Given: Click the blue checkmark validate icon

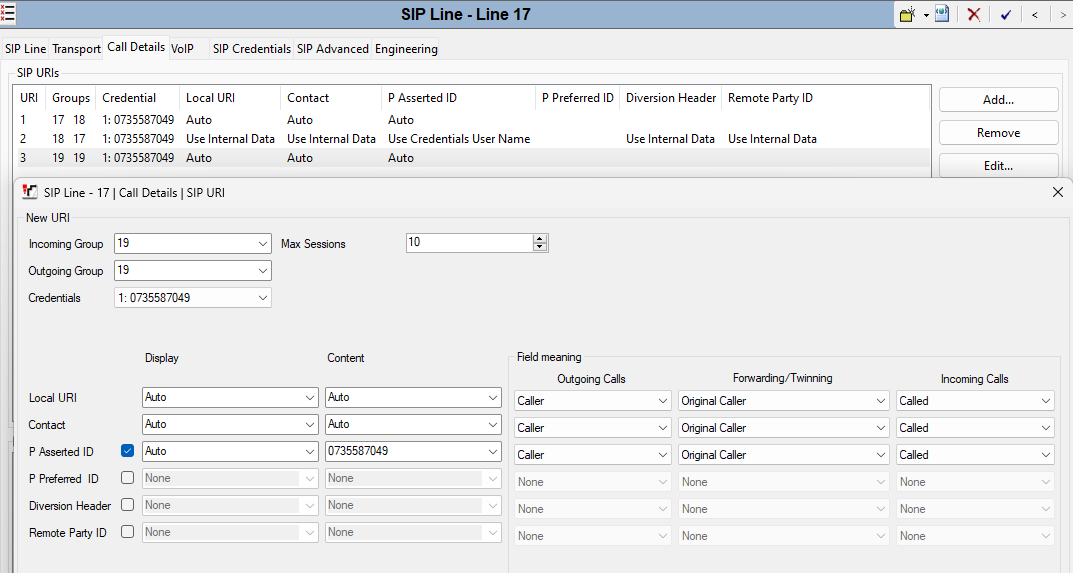Looking at the screenshot, I should pyautogui.click(x=1005, y=14).
